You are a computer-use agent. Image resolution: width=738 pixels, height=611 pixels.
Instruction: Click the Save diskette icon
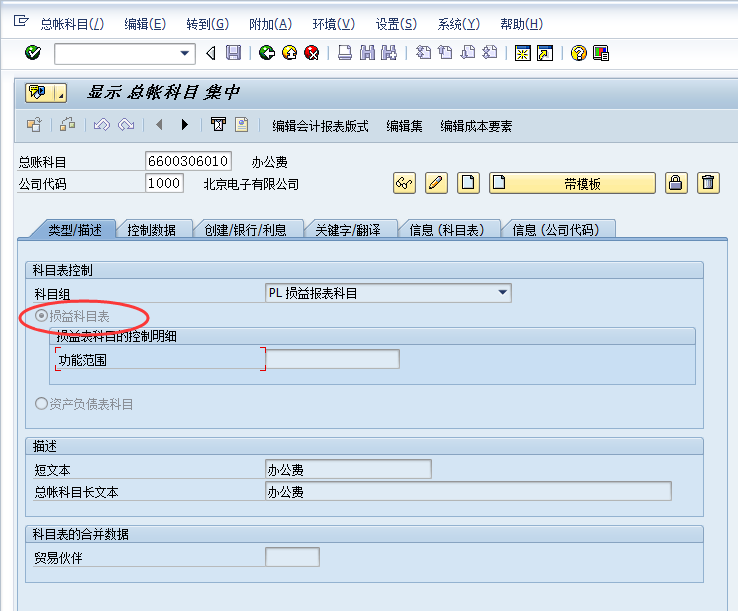coord(233,53)
